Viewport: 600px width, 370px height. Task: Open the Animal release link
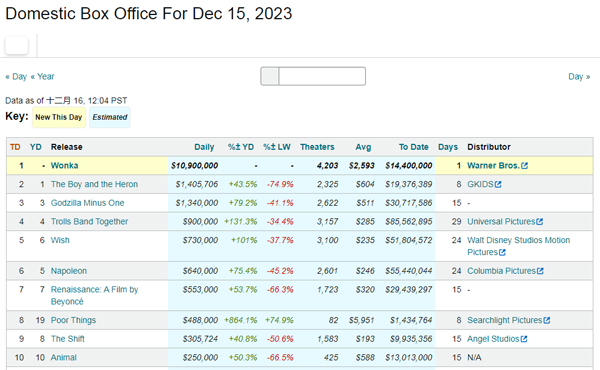point(64,357)
